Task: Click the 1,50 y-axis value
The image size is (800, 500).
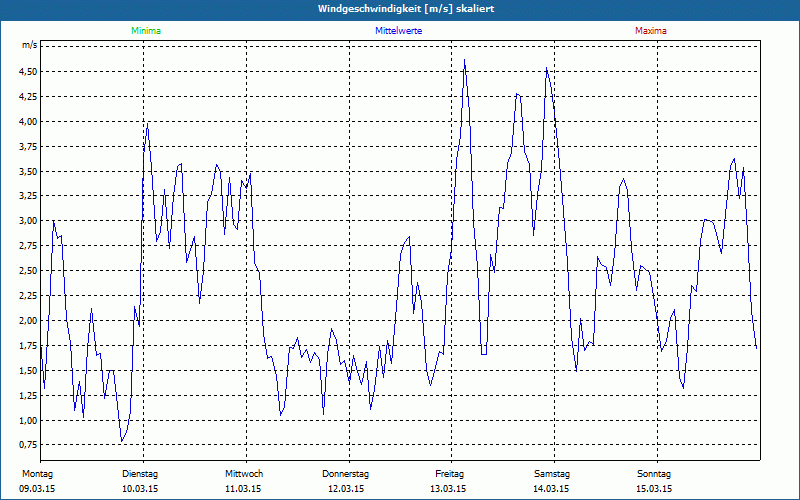Action: click(29, 370)
